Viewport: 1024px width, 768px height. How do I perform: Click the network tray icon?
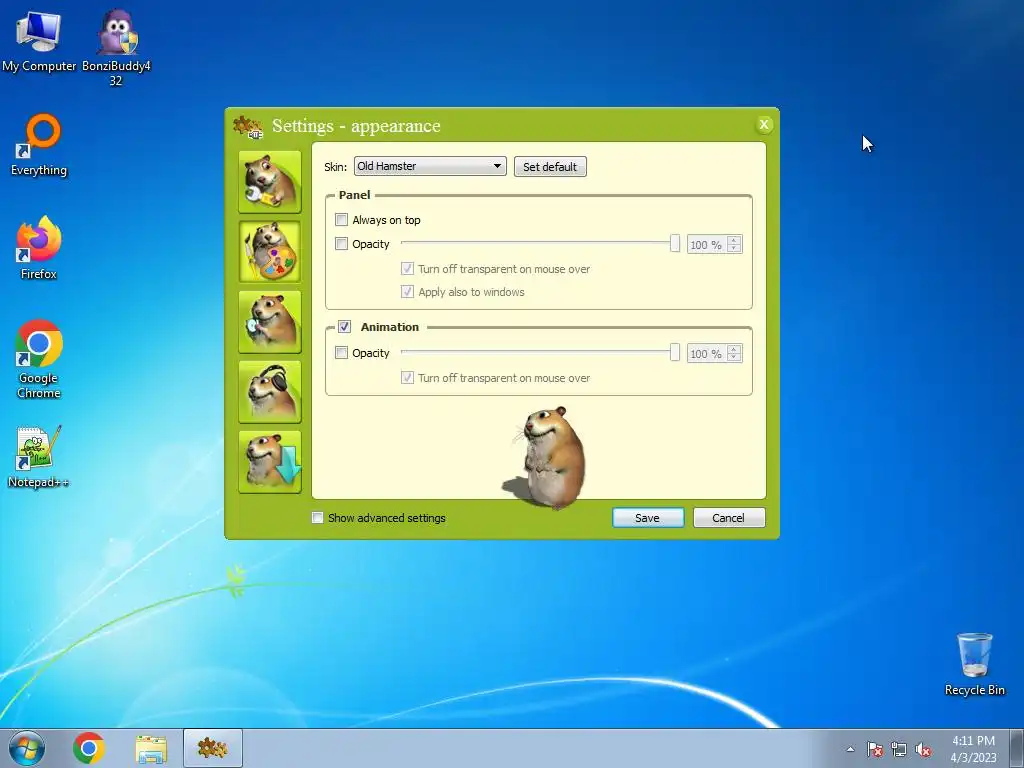pyautogui.click(x=899, y=749)
